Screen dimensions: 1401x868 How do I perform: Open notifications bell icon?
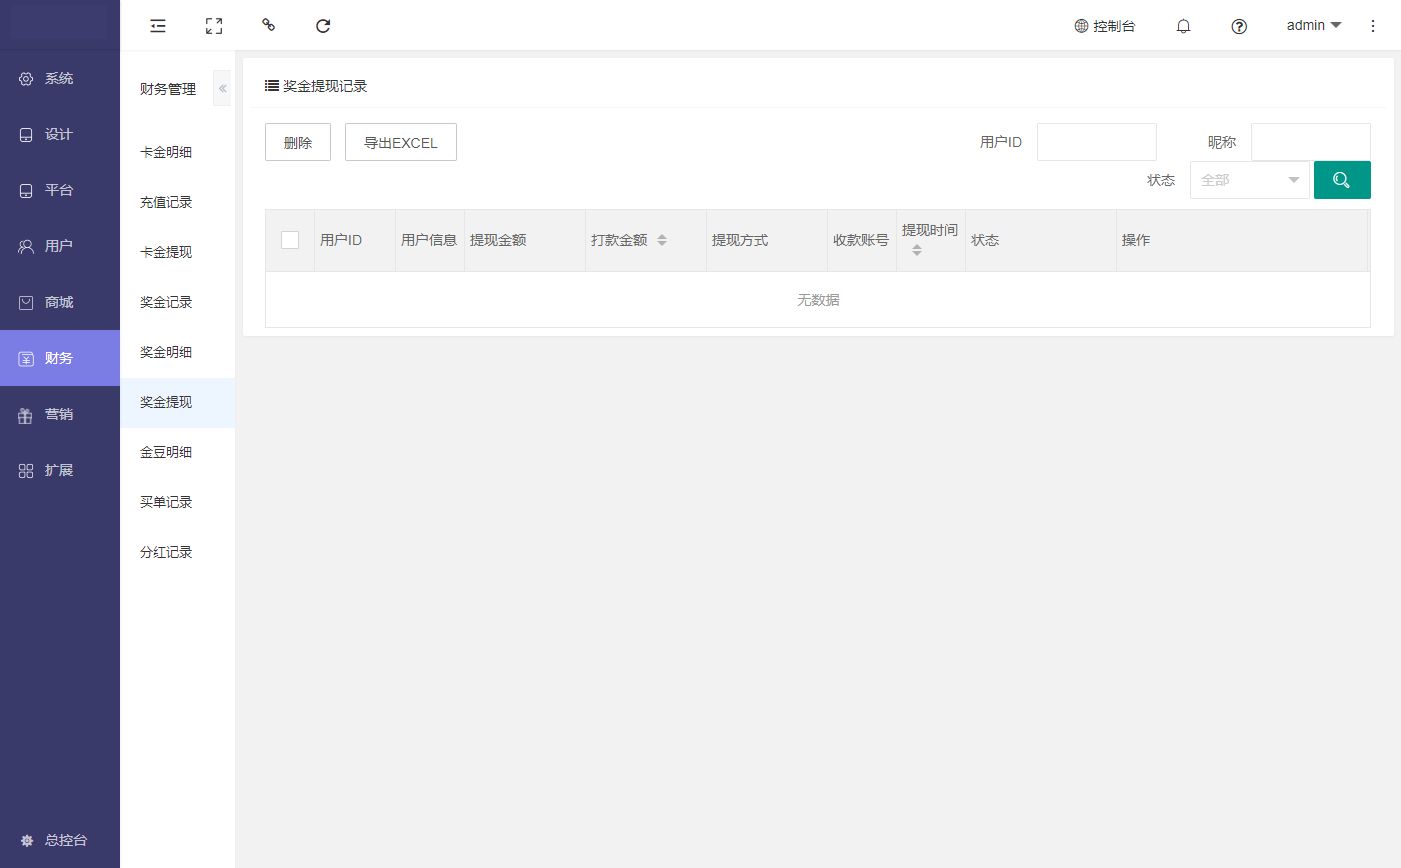click(x=1183, y=26)
